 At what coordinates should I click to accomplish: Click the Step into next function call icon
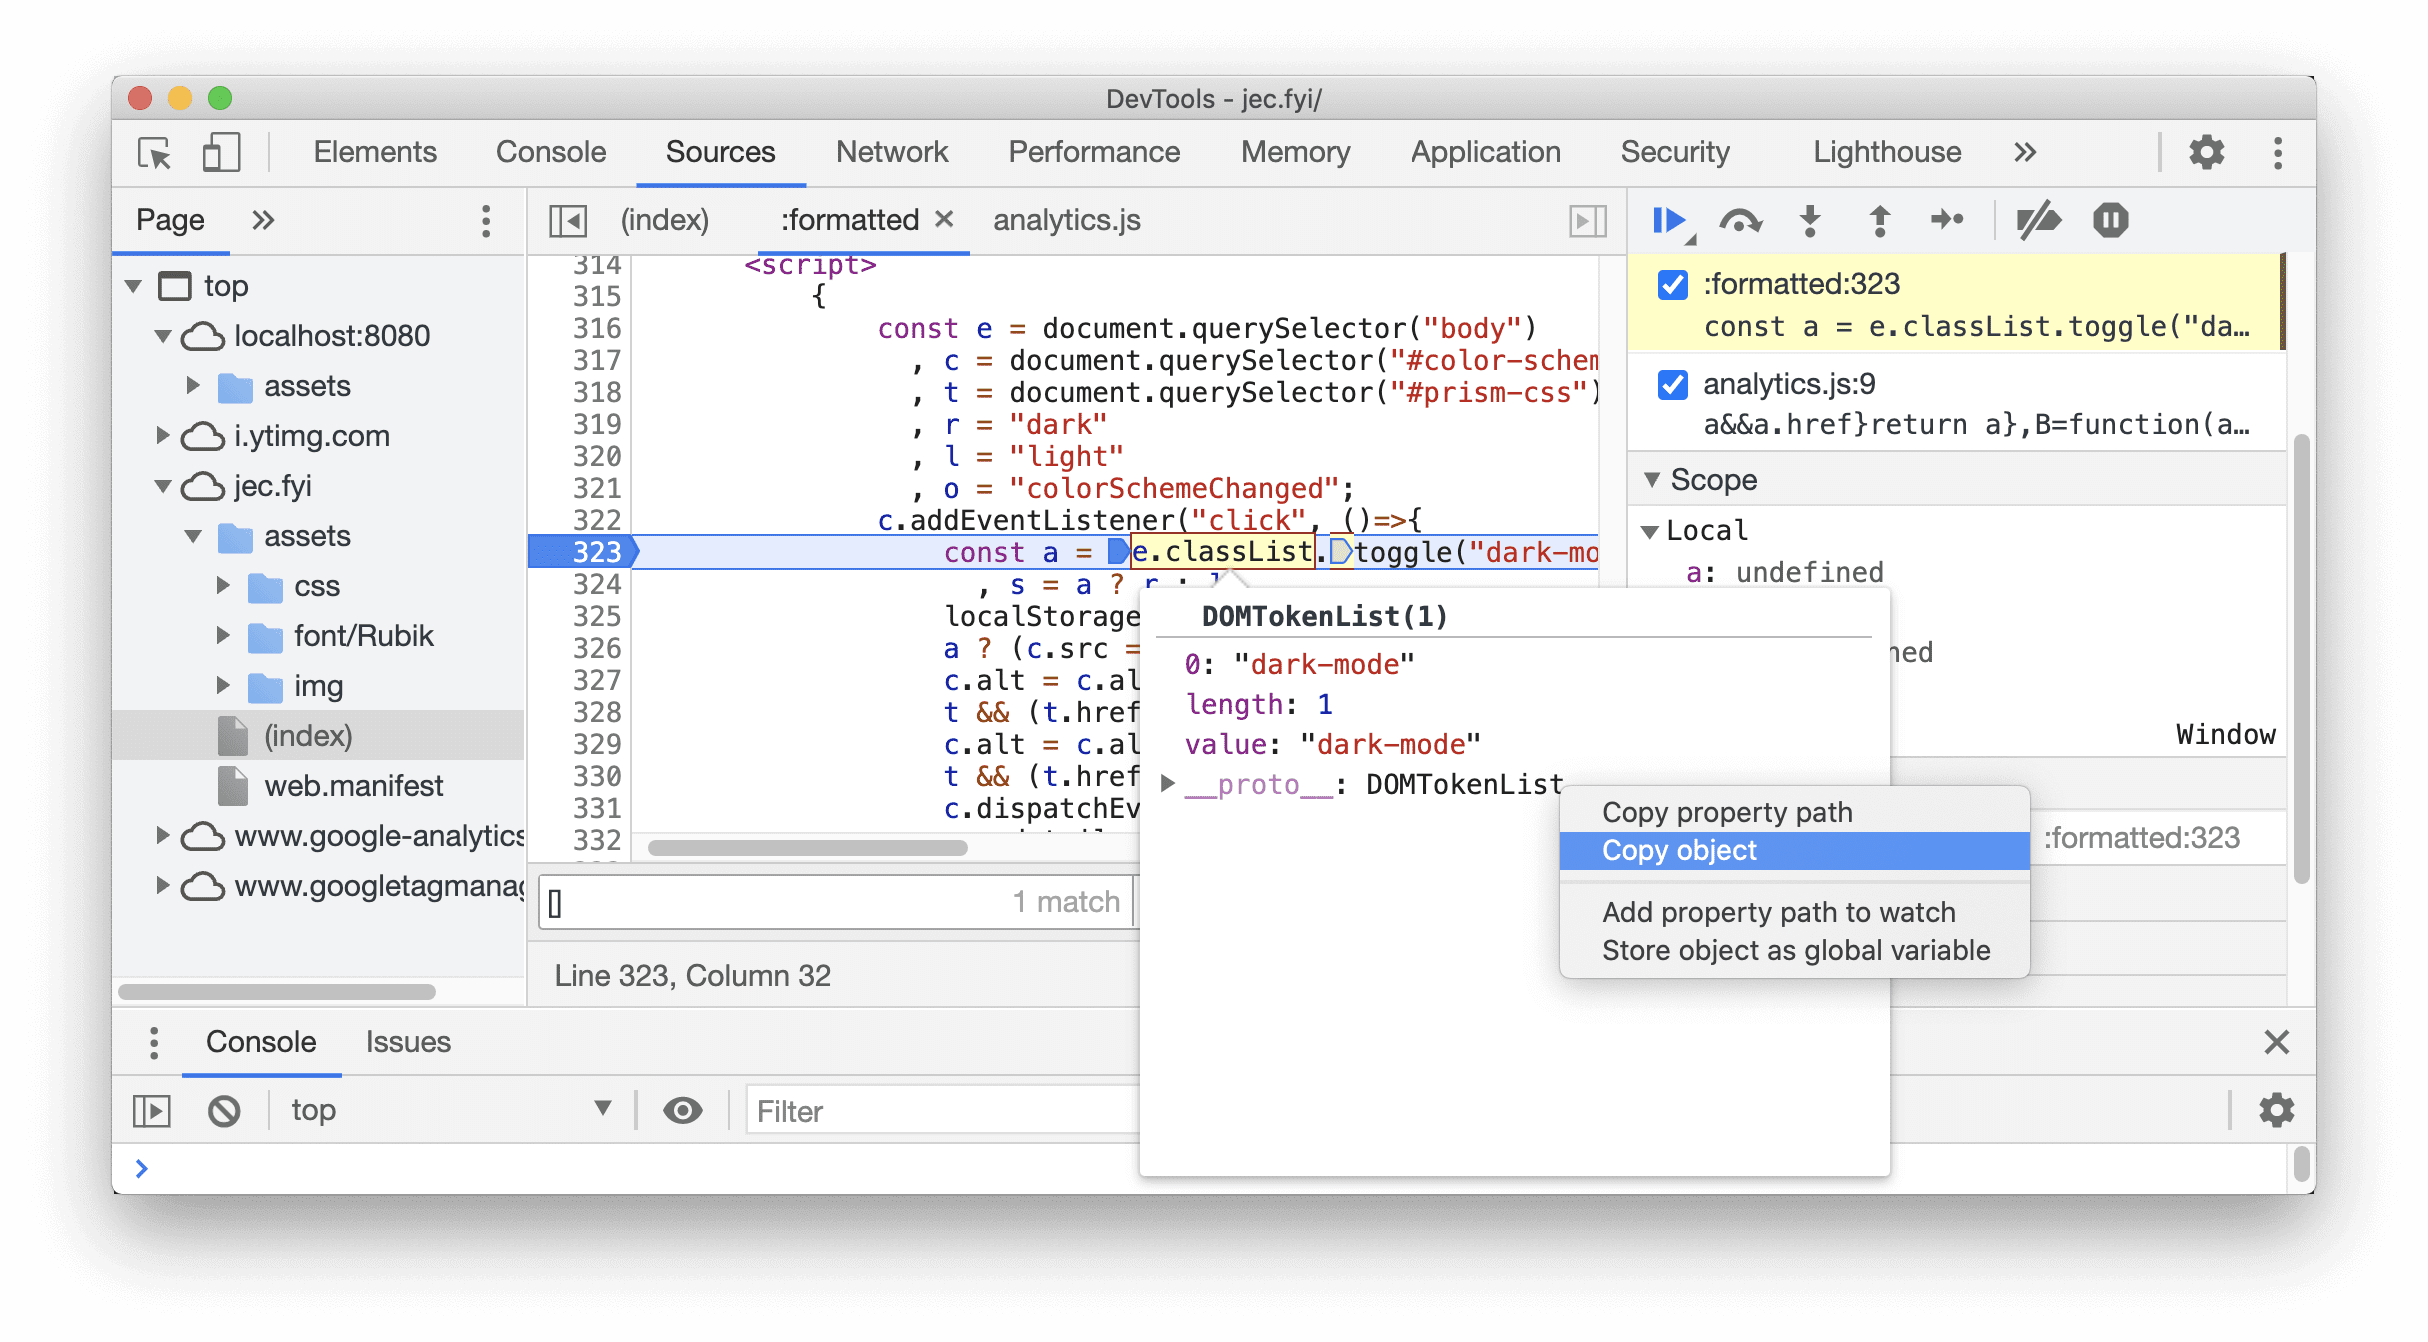[1812, 220]
